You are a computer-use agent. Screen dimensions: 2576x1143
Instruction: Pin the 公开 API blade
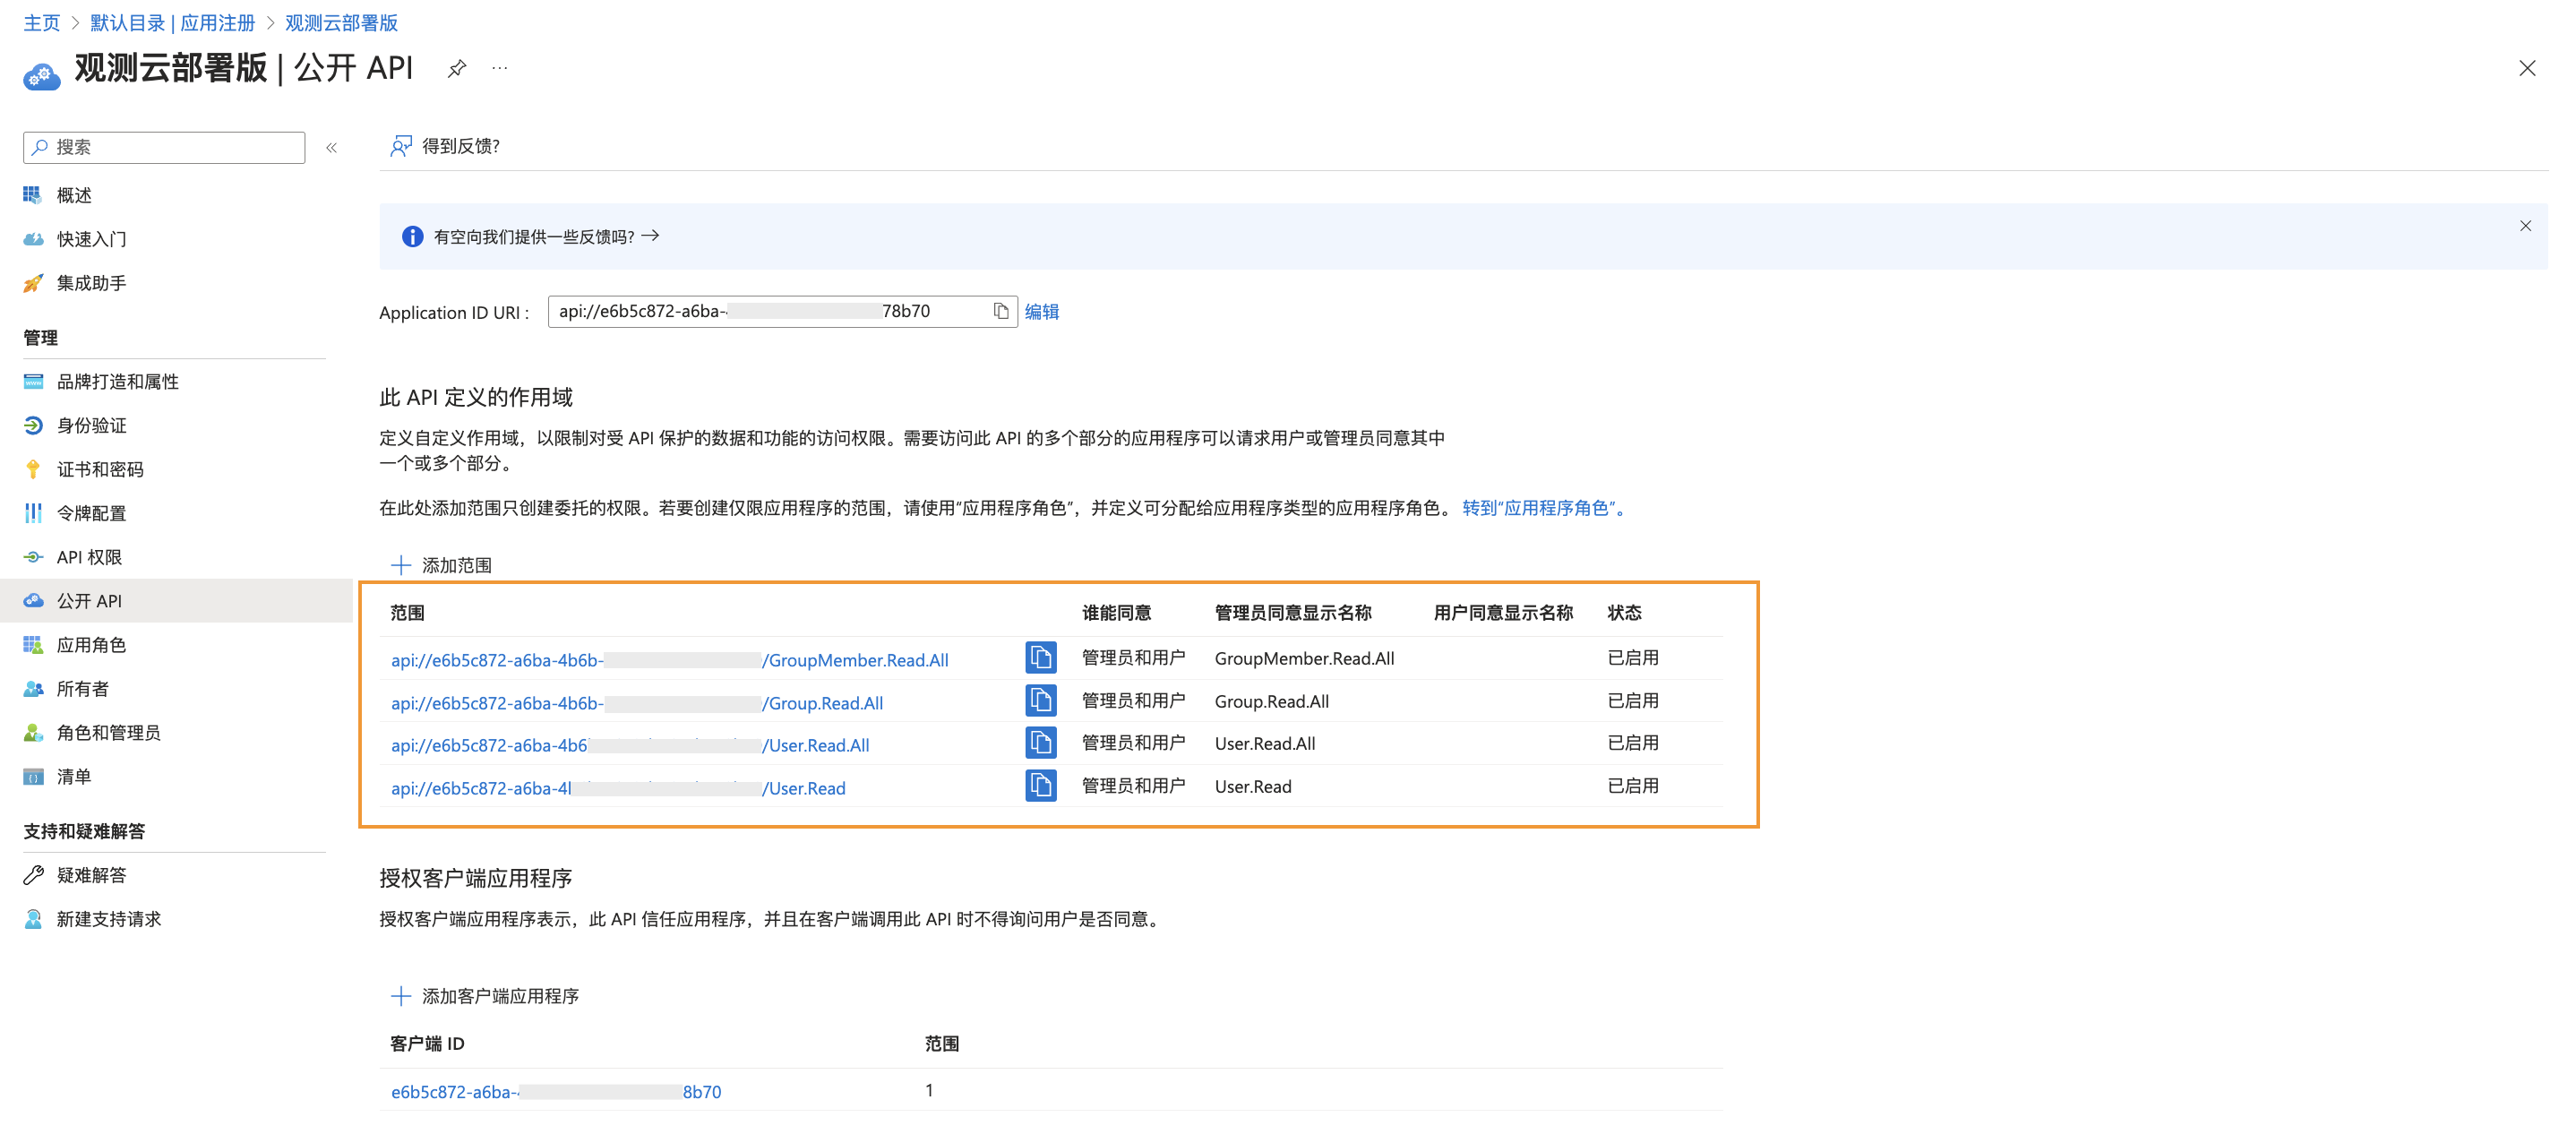(457, 68)
